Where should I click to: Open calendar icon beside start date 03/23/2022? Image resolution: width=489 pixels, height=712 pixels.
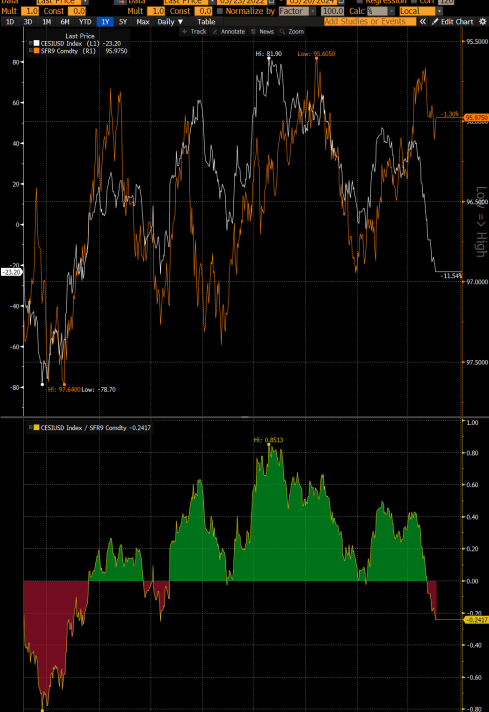272,2
